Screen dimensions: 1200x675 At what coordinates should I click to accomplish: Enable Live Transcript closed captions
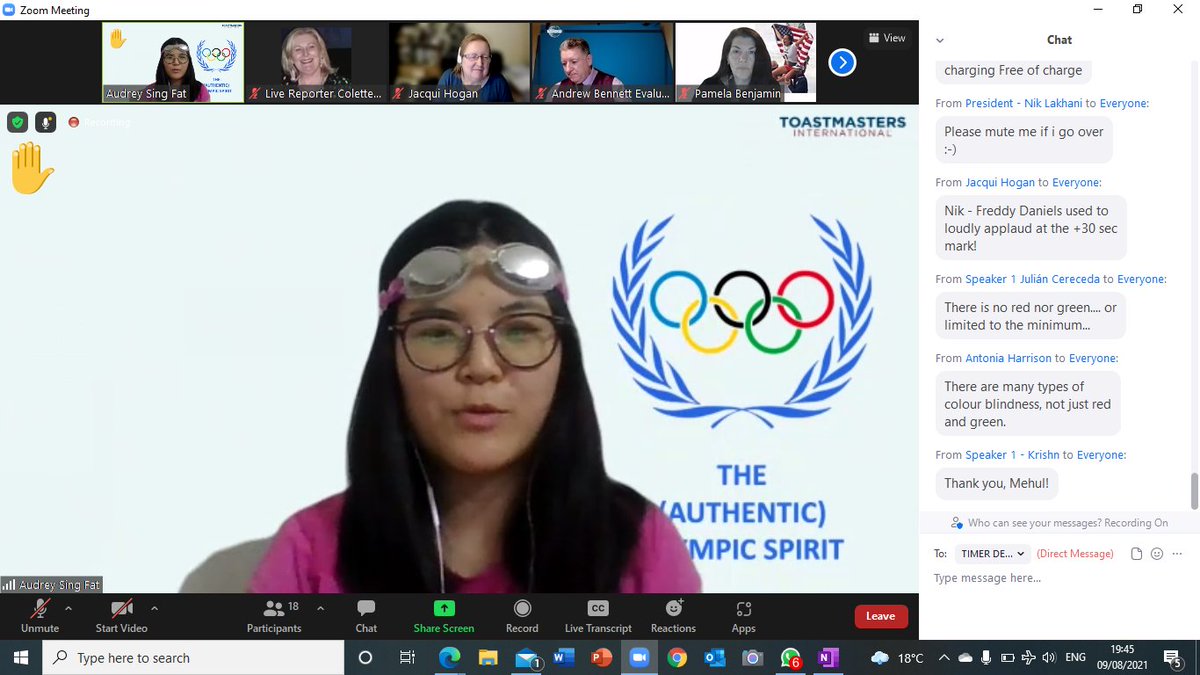click(598, 615)
